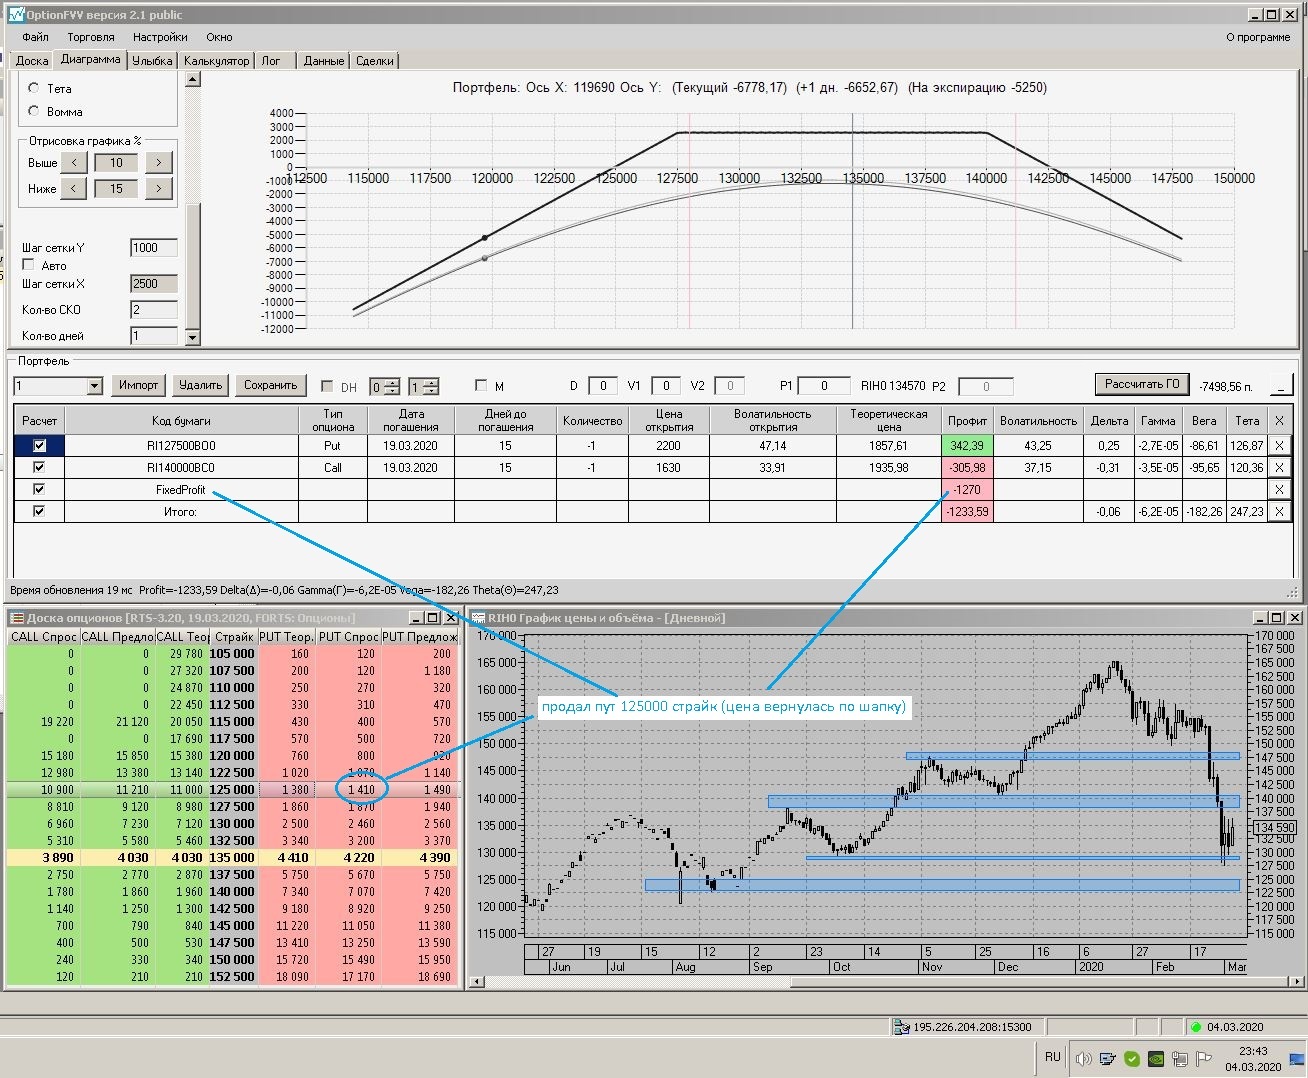1308x1078 pixels.
Task: Uncheck the Расчет box for Итого row
Action: [39, 511]
